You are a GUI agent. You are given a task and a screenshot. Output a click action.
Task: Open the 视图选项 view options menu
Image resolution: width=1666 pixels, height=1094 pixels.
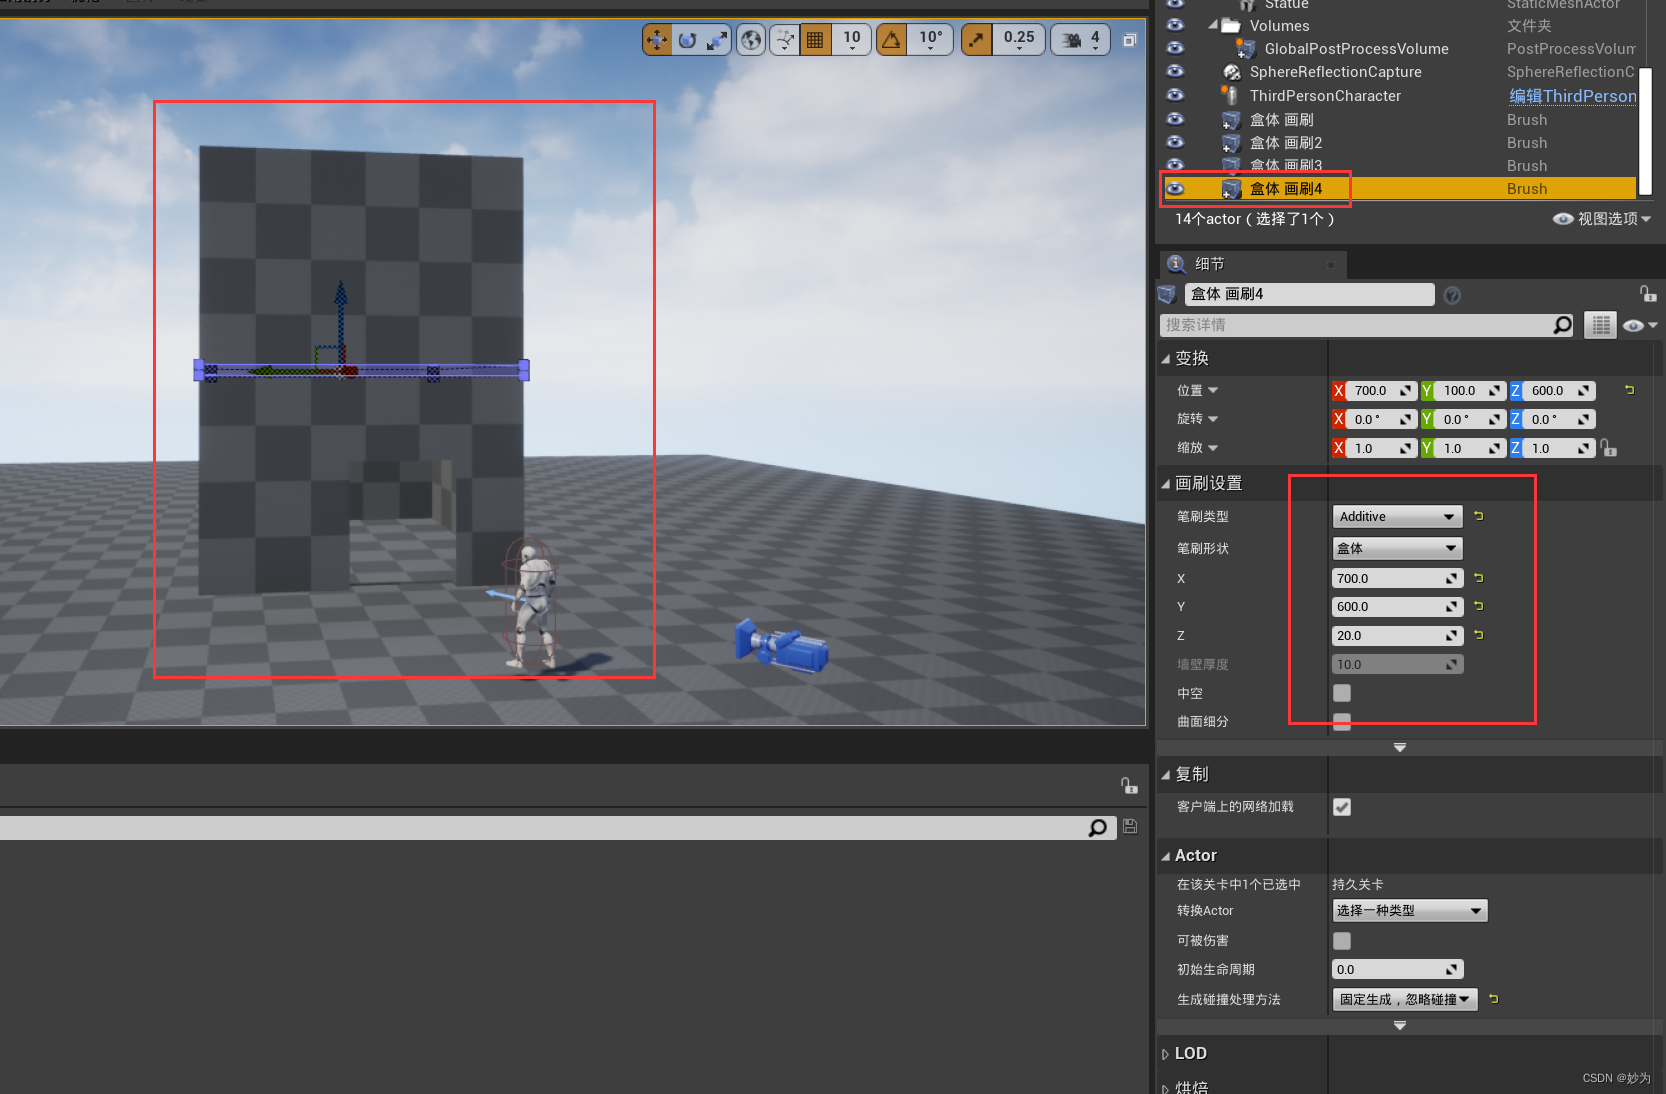[x=1602, y=219]
